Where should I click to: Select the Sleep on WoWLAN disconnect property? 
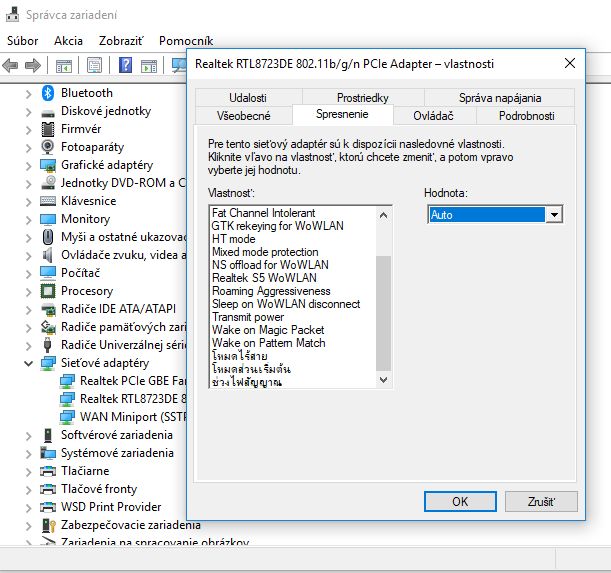pos(286,304)
